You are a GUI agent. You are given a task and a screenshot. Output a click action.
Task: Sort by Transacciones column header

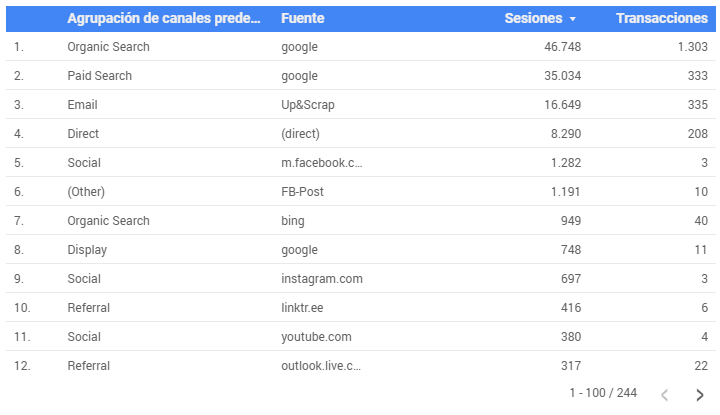pos(662,18)
